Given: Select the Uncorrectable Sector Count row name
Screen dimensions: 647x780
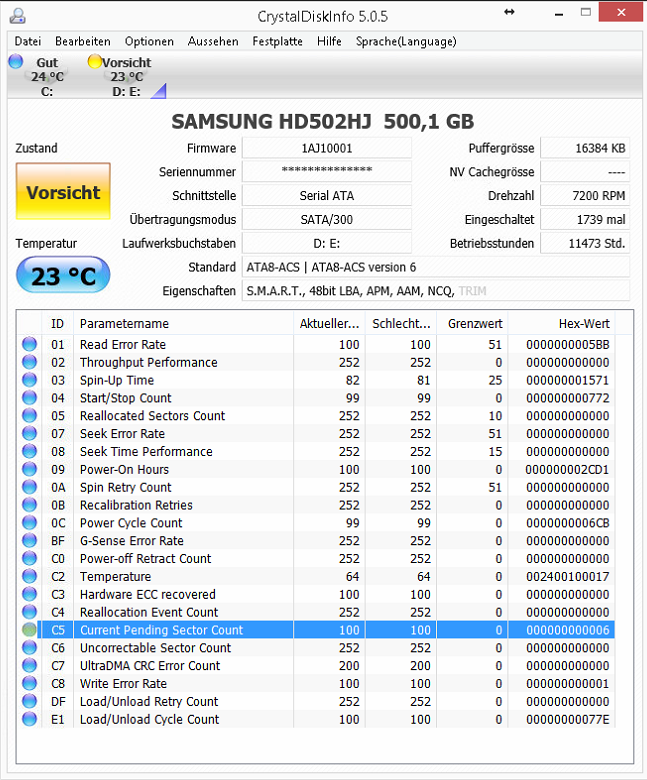Looking at the screenshot, I should tap(155, 648).
